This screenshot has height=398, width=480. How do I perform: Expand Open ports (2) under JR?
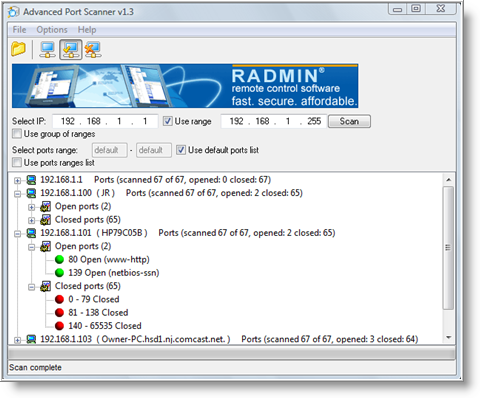pyautogui.click(x=31, y=207)
